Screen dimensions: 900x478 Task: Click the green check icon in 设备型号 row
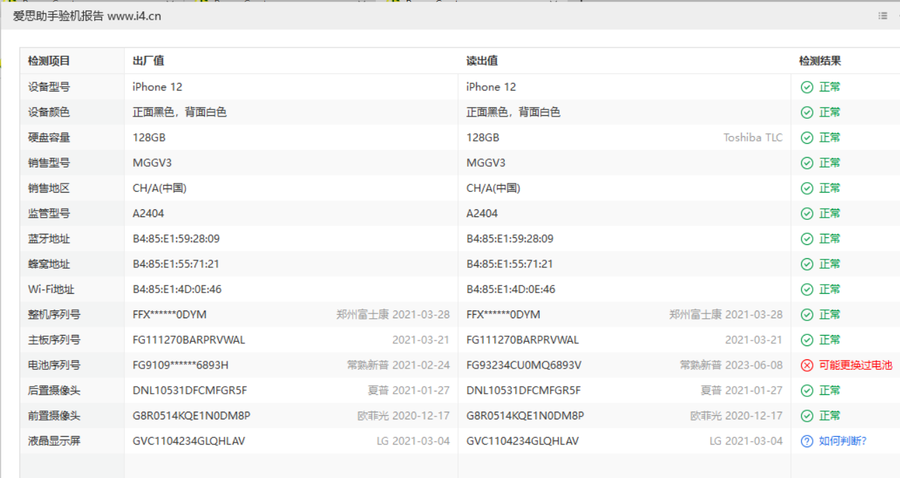(x=807, y=87)
